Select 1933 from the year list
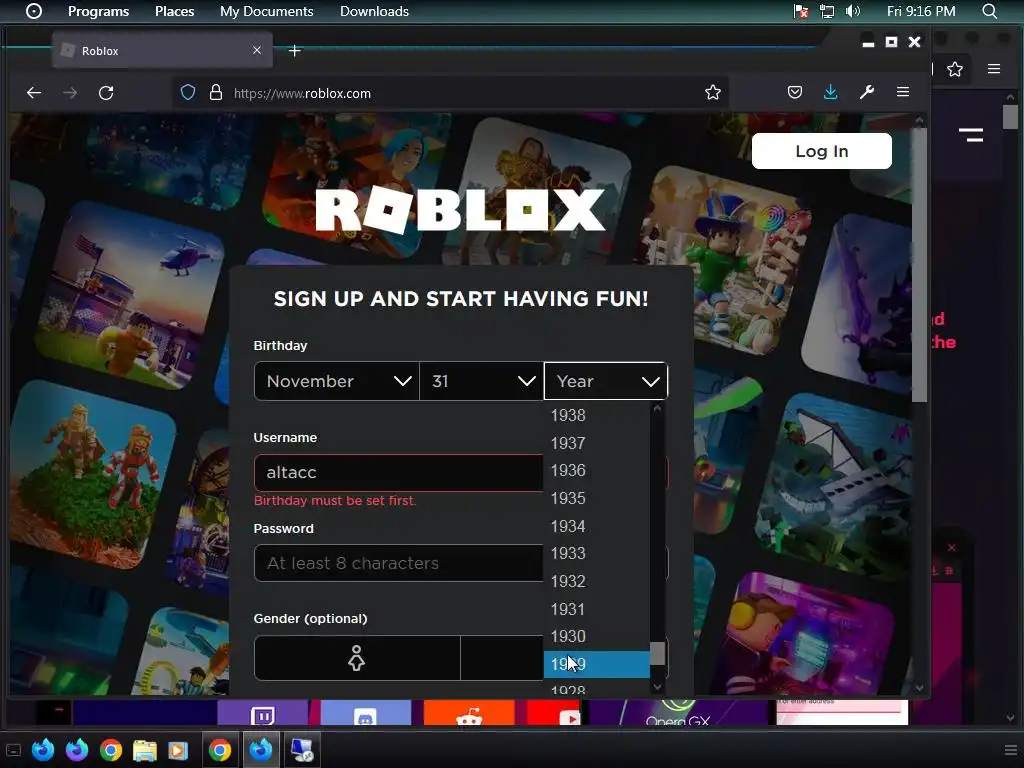 [x=597, y=554]
